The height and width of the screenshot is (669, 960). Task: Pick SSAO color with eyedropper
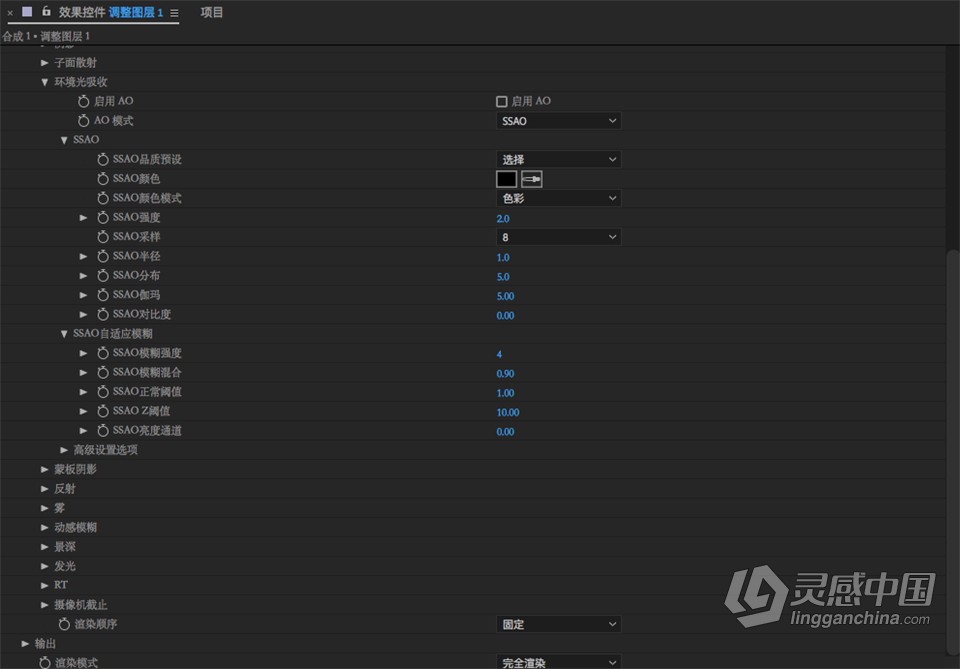tap(531, 179)
